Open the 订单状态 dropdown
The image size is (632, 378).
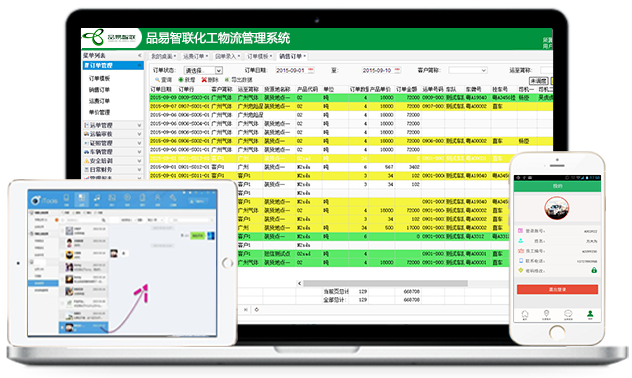pyautogui.click(x=204, y=70)
